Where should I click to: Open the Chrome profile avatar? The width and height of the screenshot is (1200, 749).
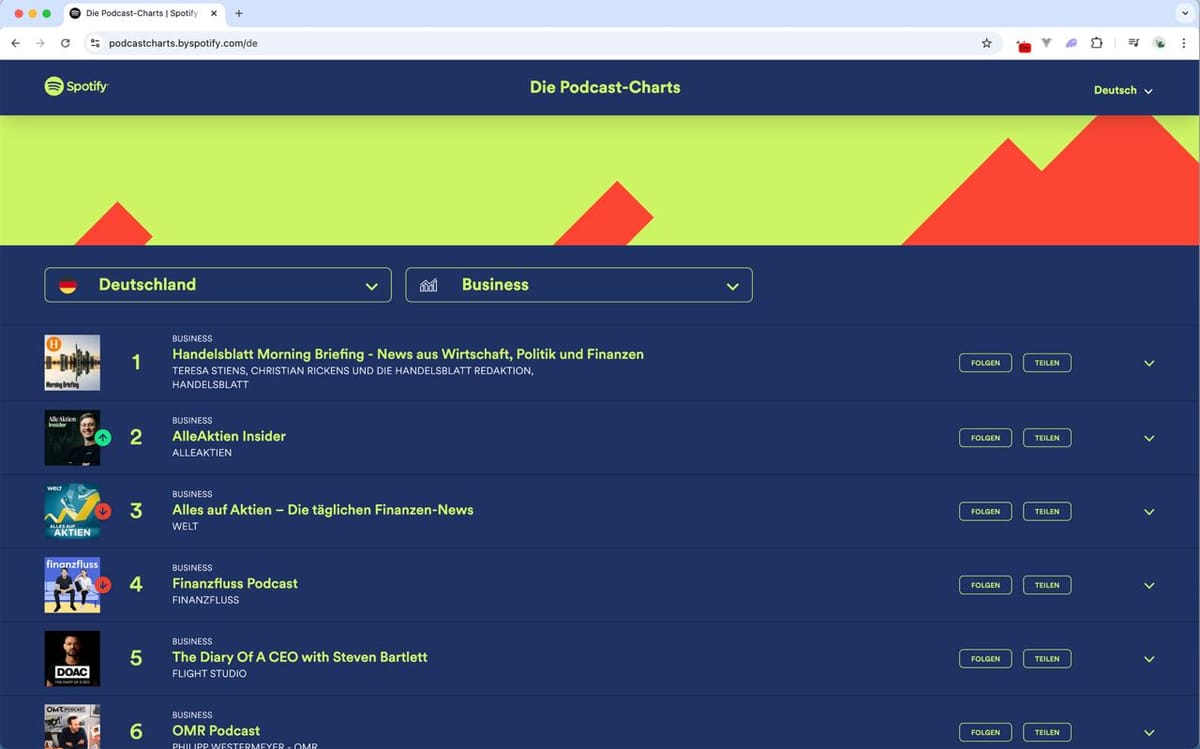1159,43
